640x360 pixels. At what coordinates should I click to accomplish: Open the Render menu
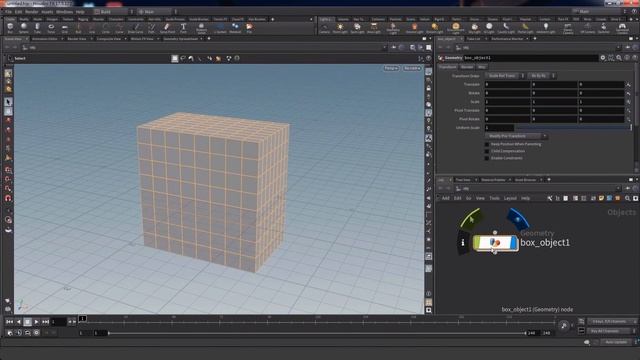pos(31,12)
